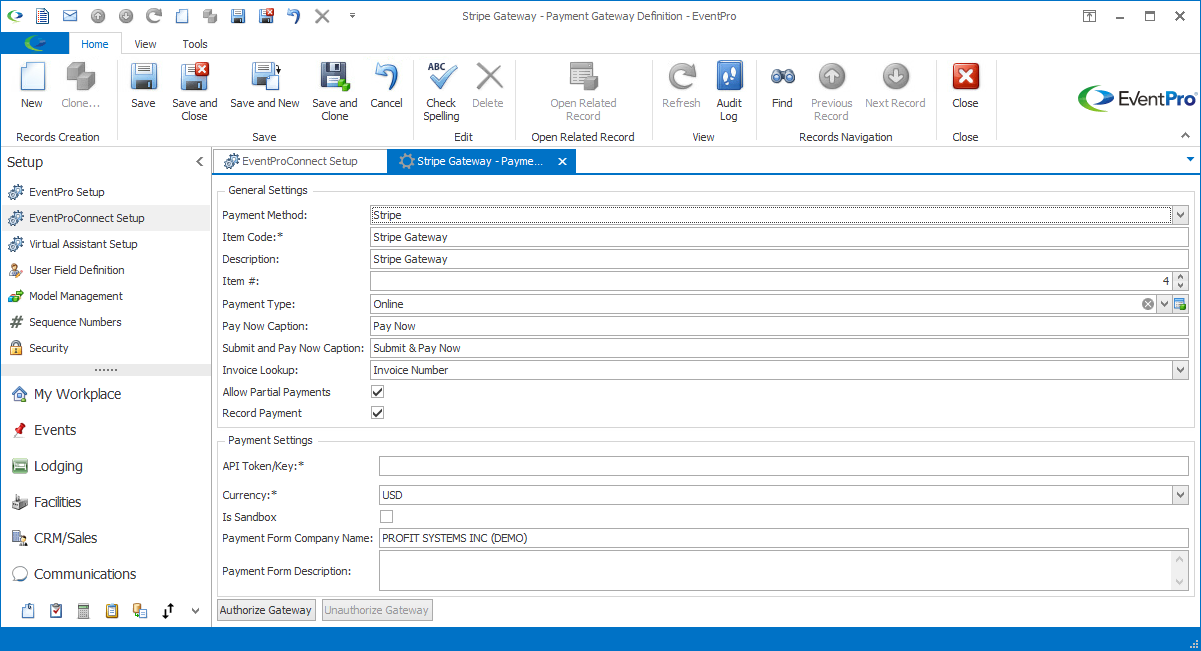Select Model Management in sidebar
Screen dimensions: 1201x651
106,296
